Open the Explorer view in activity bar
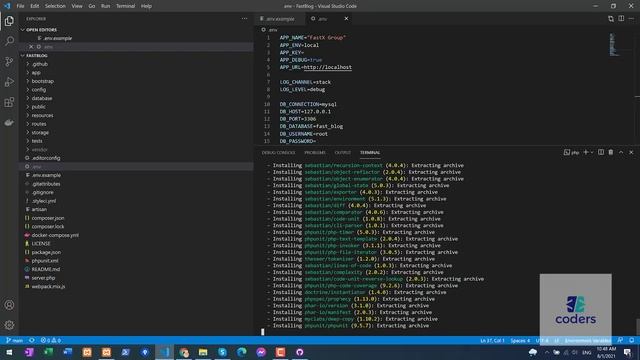The height and width of the screenshot is (360, 640). coord(9,21)
